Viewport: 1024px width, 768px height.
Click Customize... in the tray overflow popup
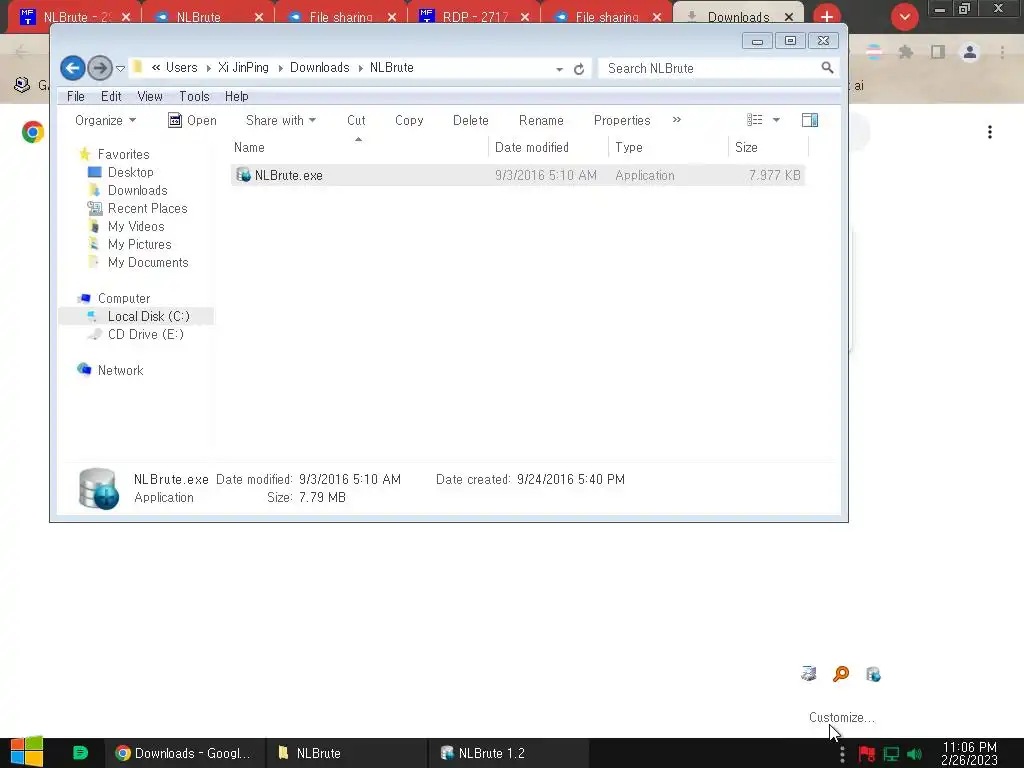click(x=841, y=717)
